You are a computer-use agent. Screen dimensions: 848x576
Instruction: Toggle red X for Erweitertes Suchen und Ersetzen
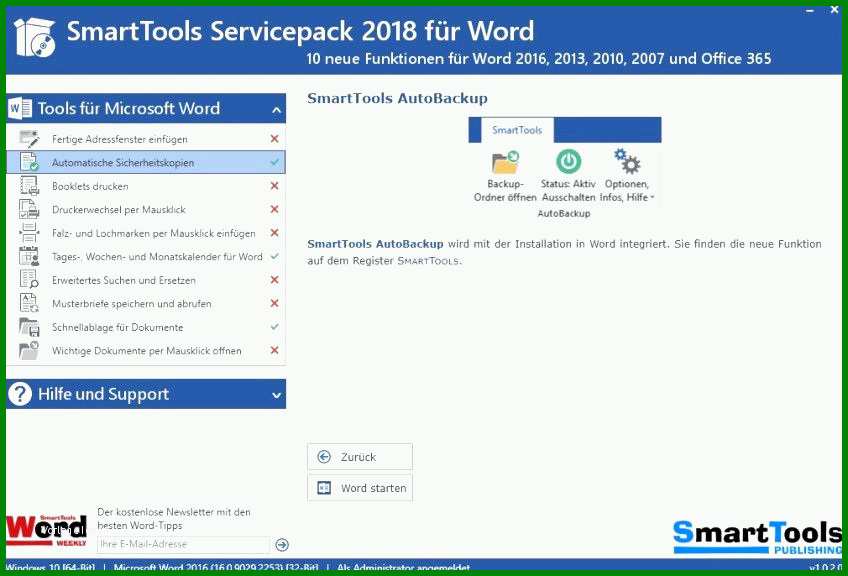274,280
